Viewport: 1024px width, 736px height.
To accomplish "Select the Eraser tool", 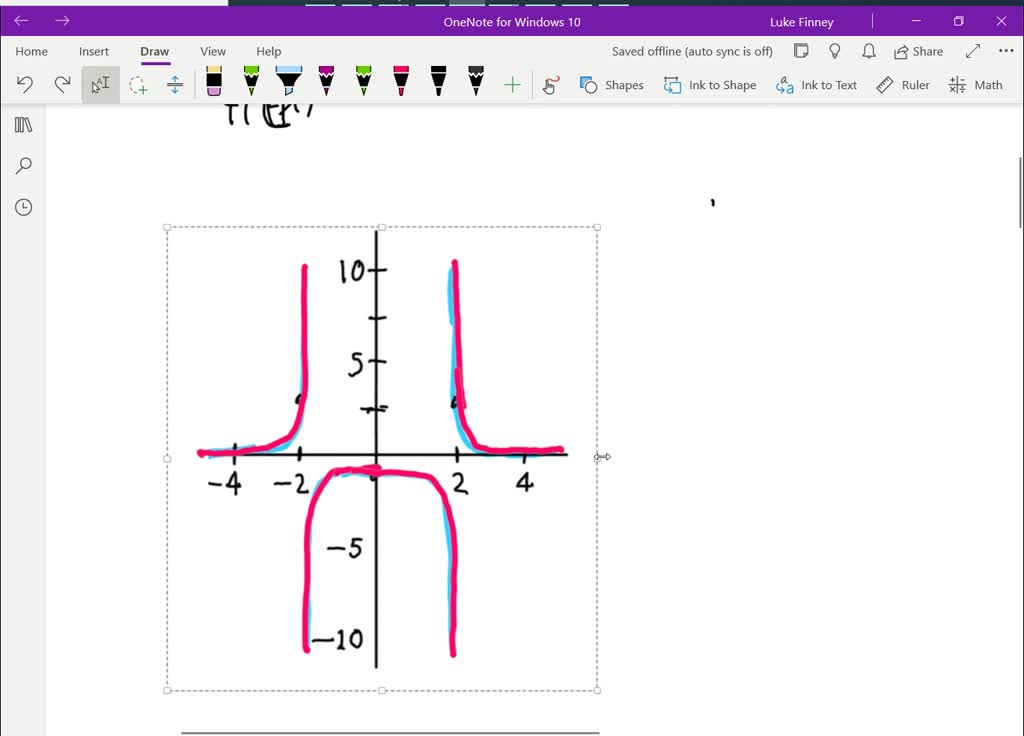I will point(213,85).
